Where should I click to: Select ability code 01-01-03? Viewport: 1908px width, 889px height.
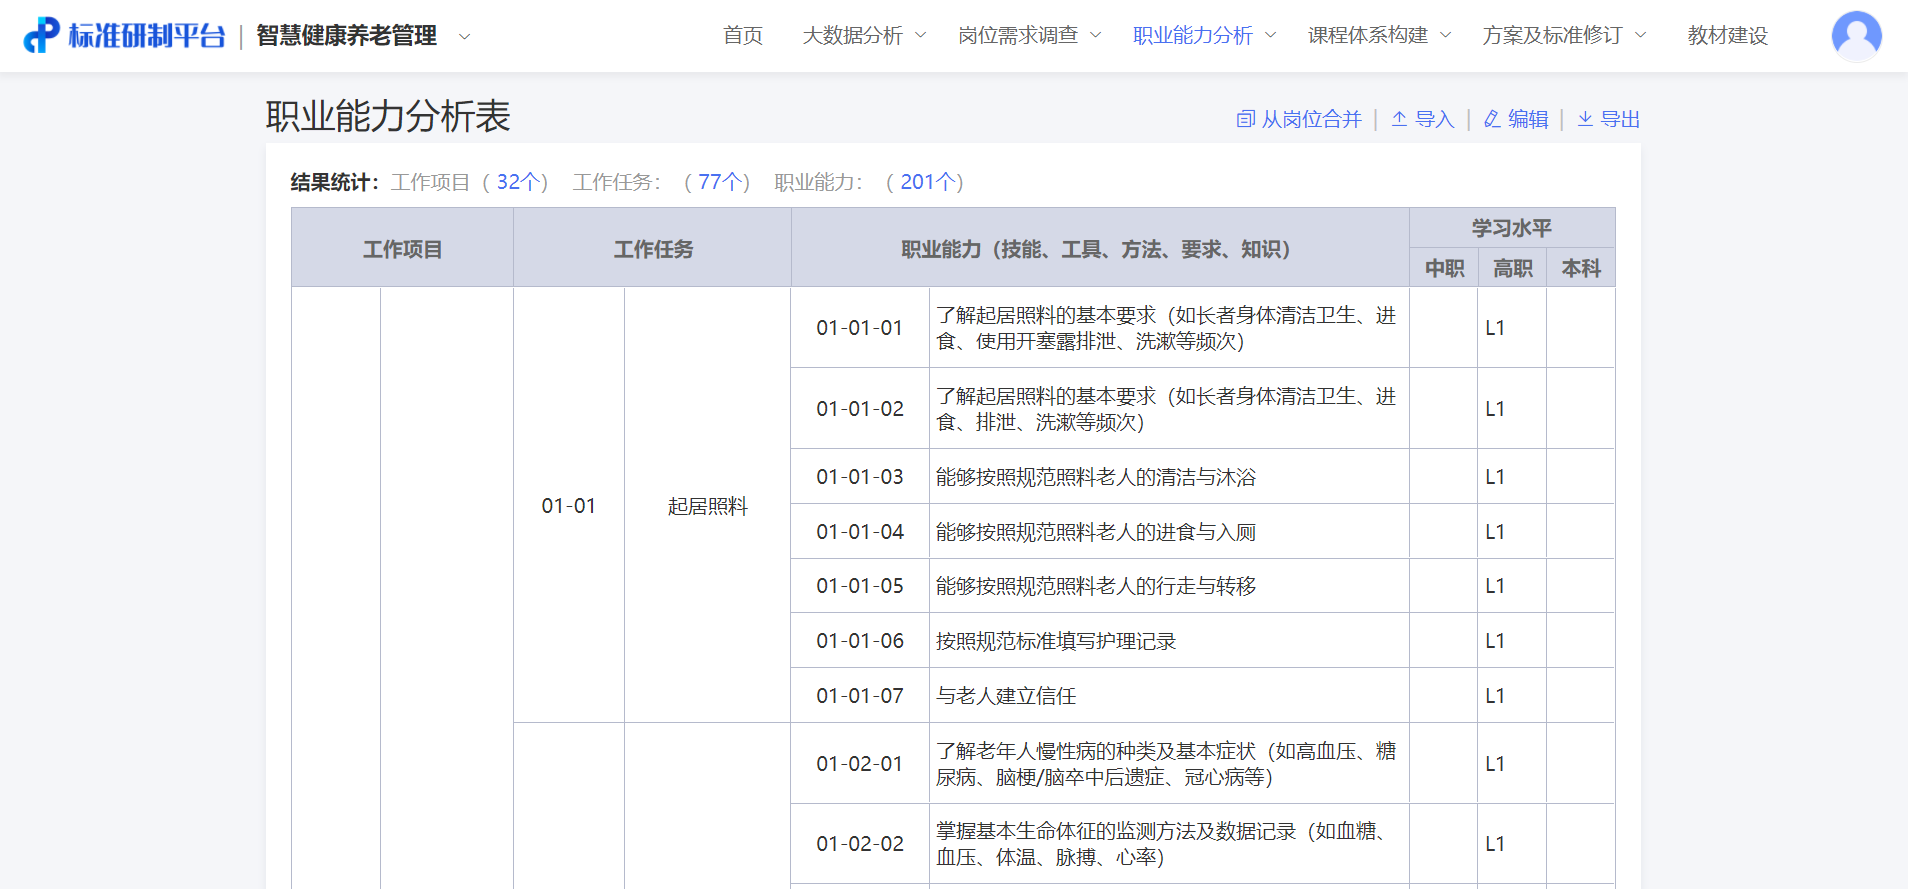pyautogui.click(x=860, y=477)
